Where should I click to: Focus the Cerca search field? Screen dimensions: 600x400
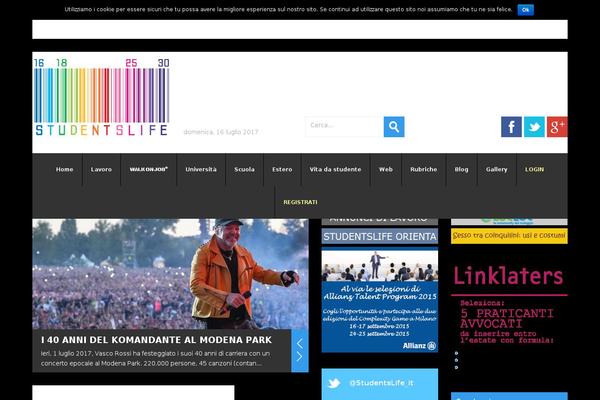point(344,127)
